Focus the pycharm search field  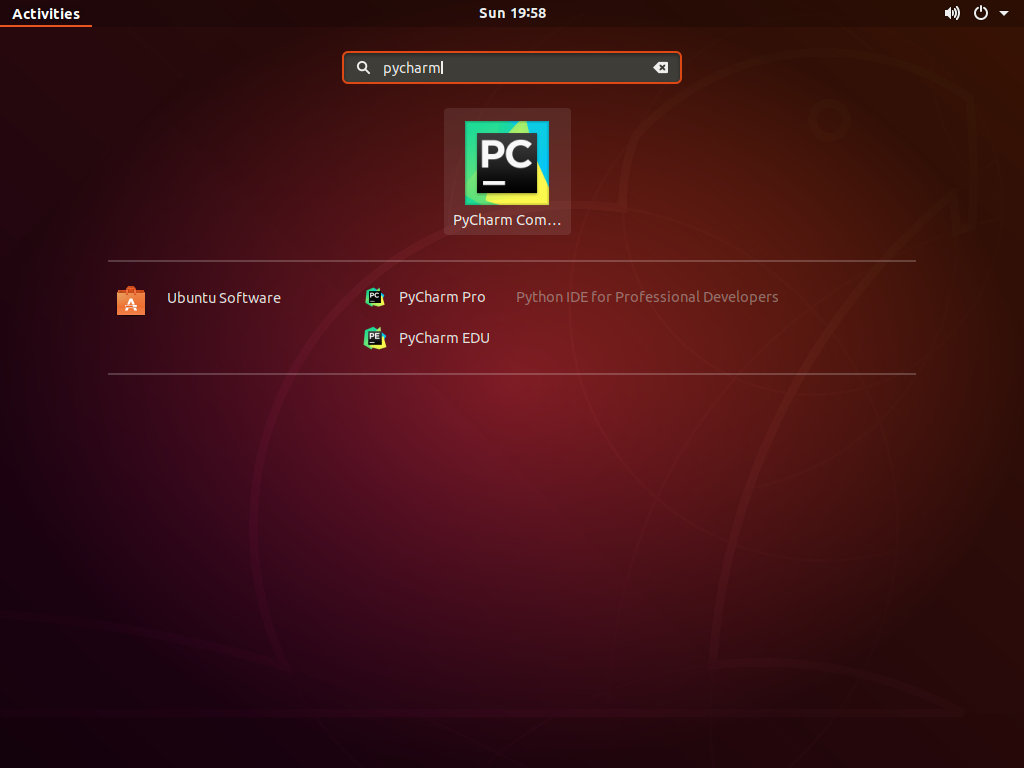point(511,67)
